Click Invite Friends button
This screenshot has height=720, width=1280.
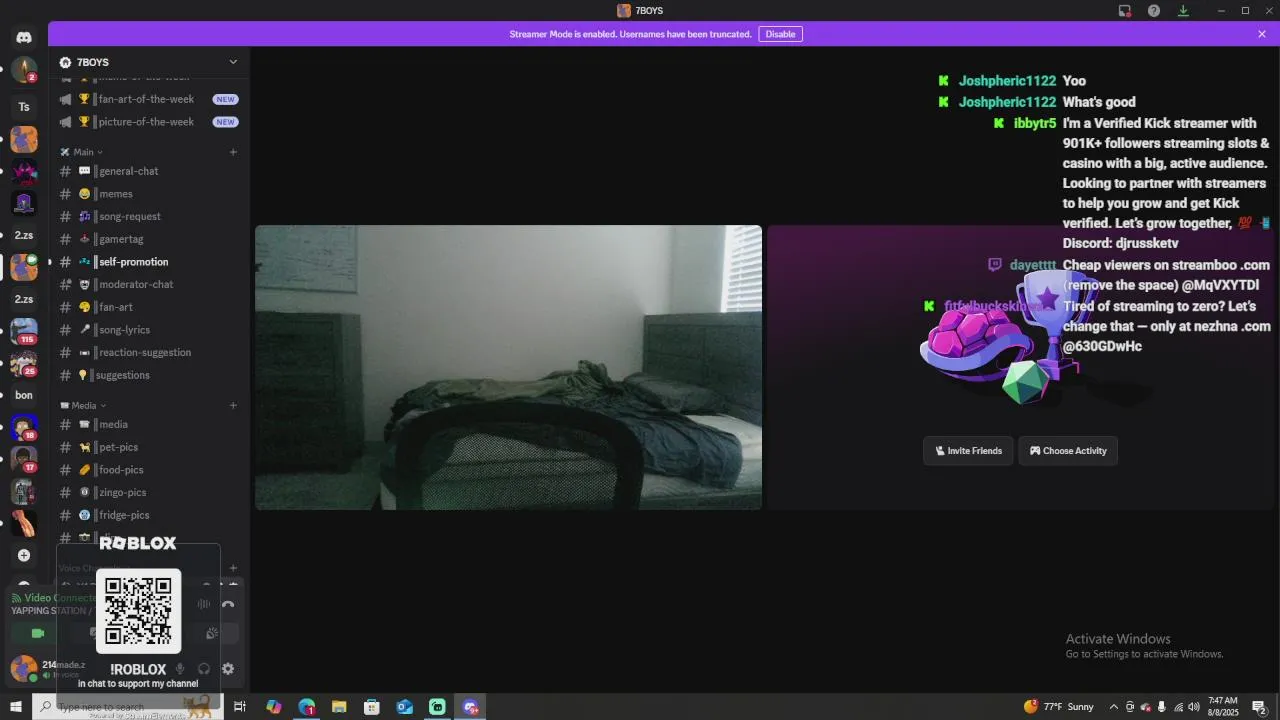[x=968, y=451]
